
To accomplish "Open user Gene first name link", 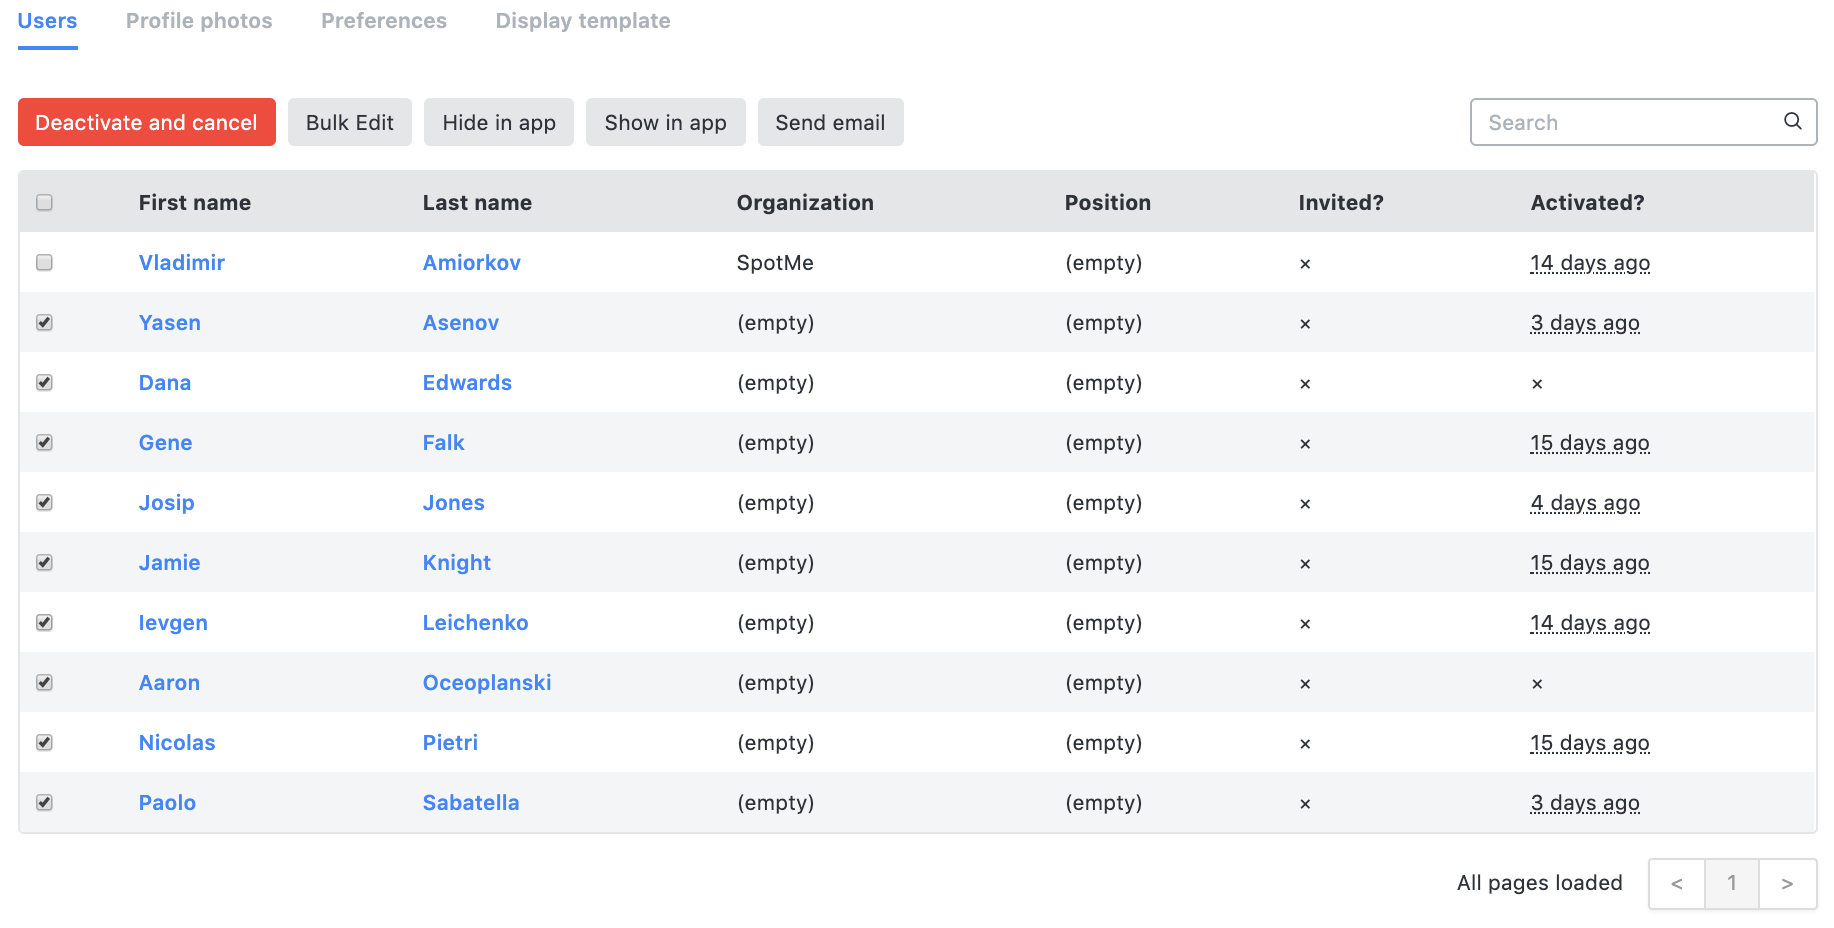I will point(166,443).
